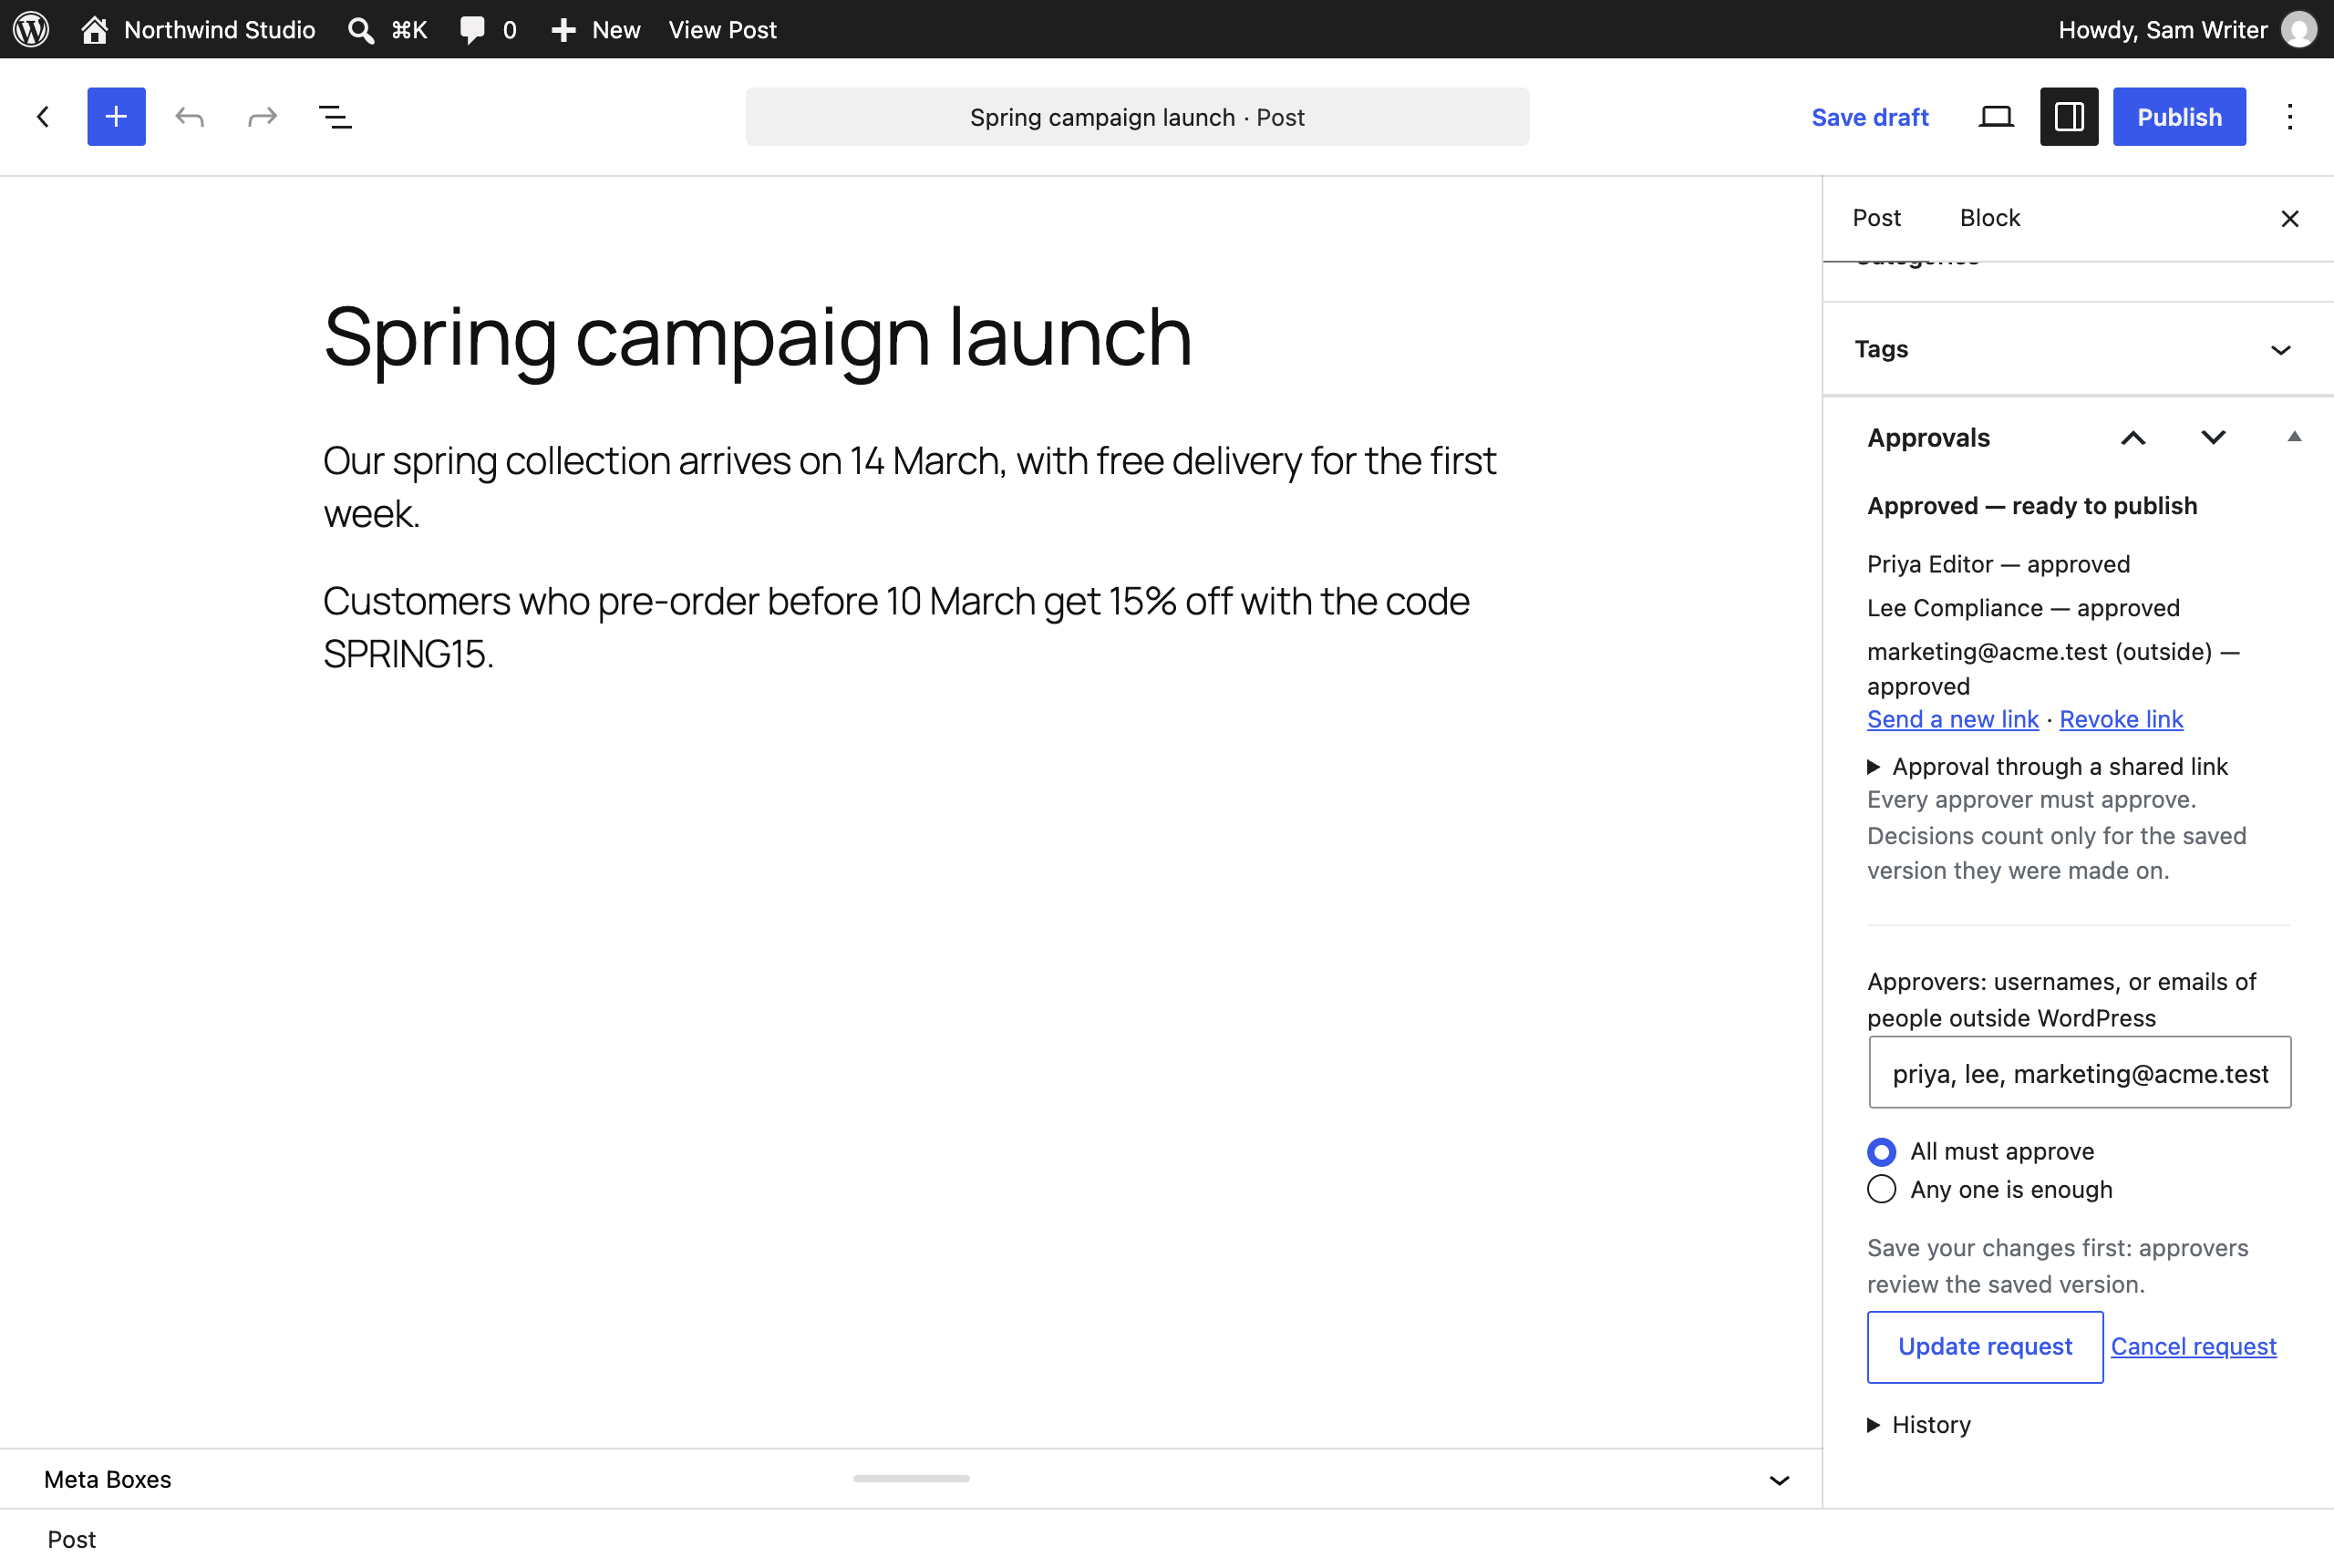The width and height of the screenshot is (2334, 1568).
Task: Expand Approval through a shared link
Action: click(2047, 766)
